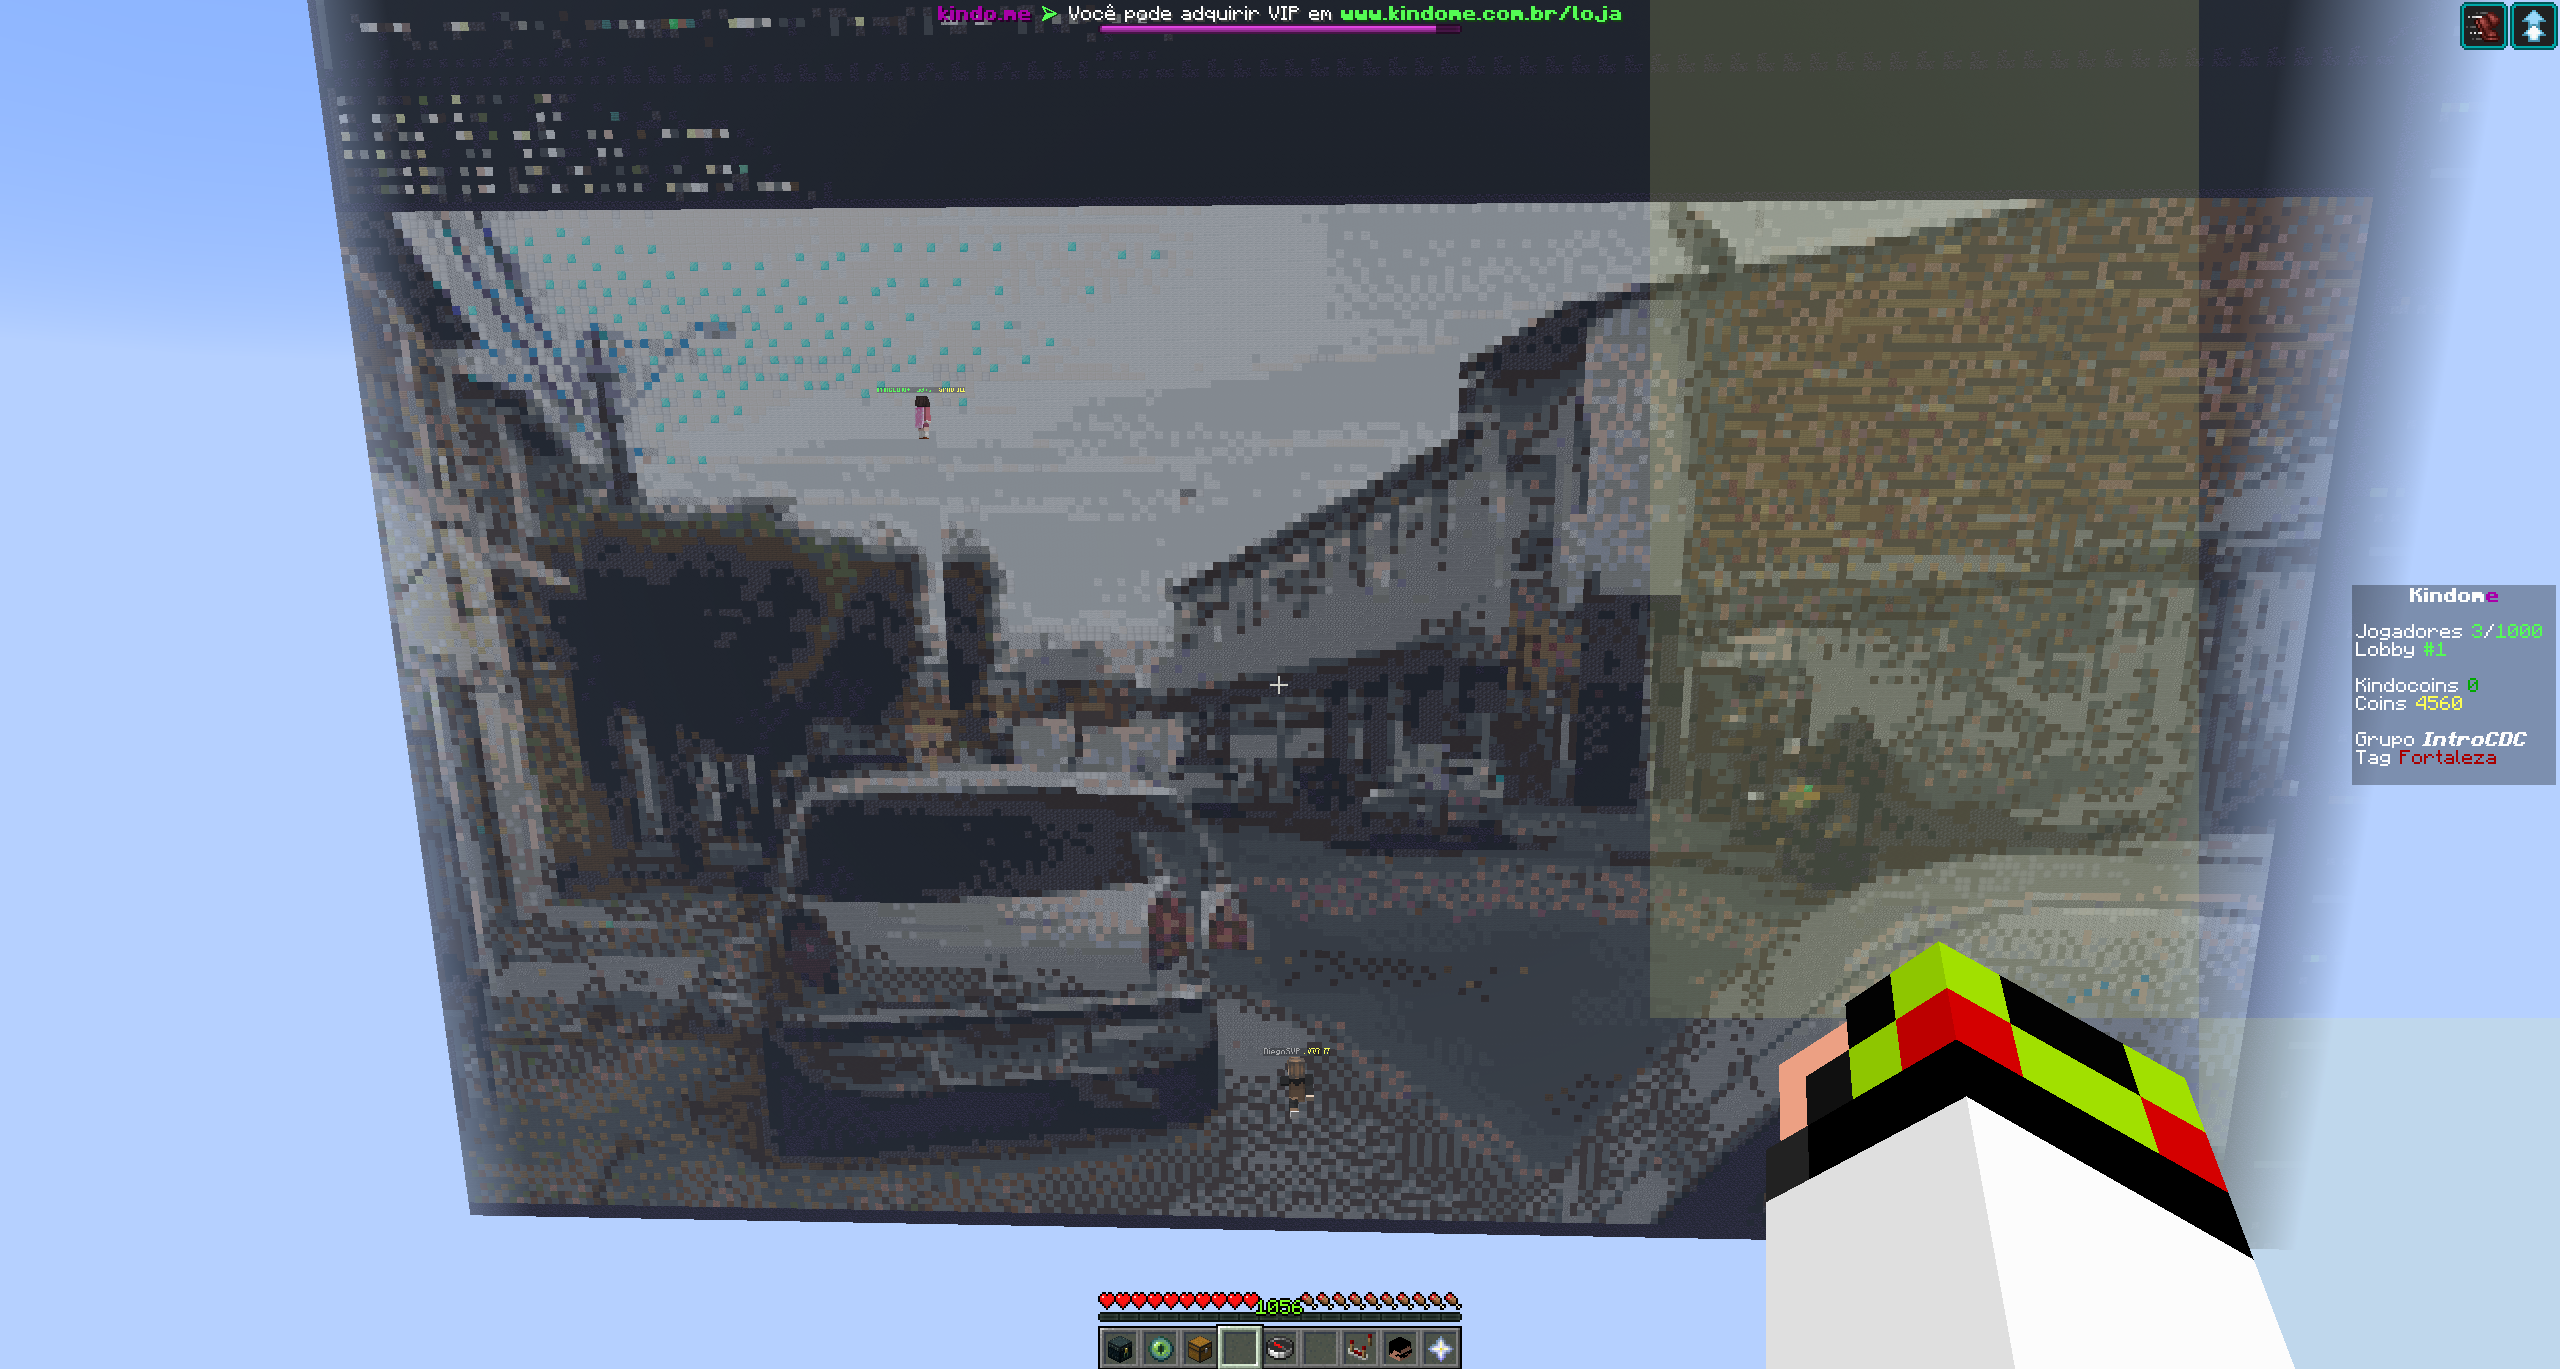Click the Speed effect status icon
This screenshot has height=1369, width=2560.
click(x=2483, y=26)
